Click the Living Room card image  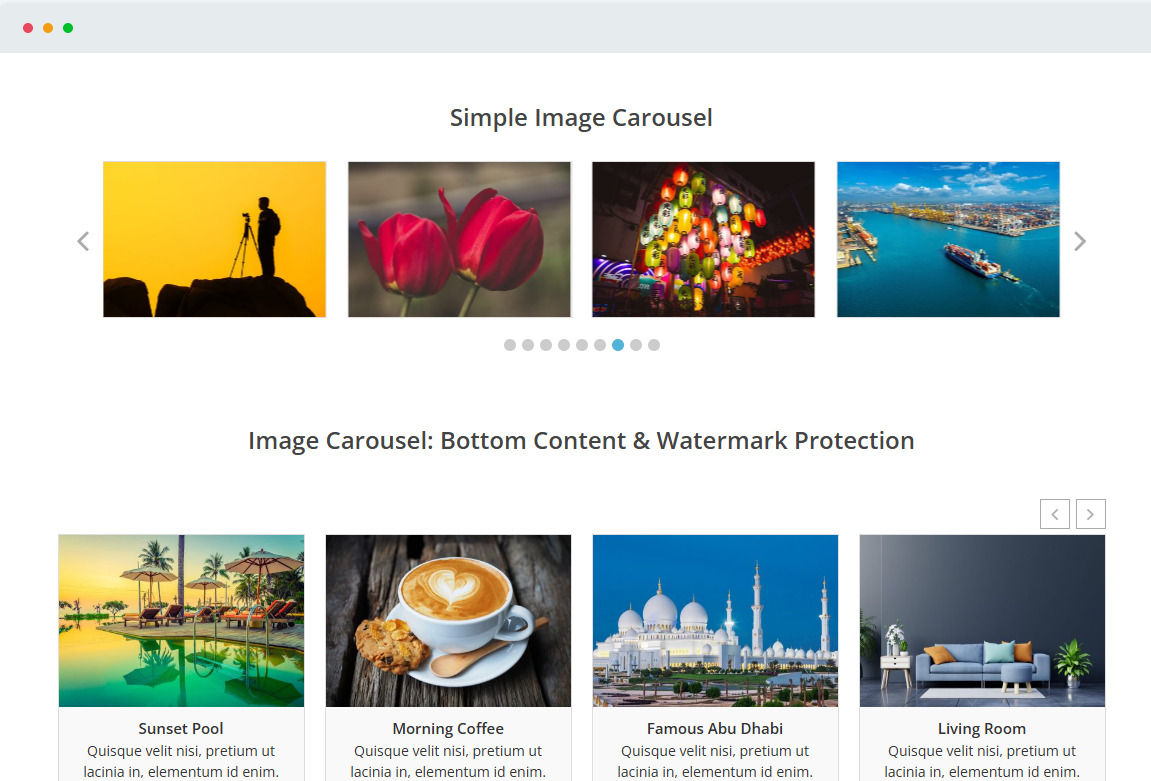tap(982, 620)
